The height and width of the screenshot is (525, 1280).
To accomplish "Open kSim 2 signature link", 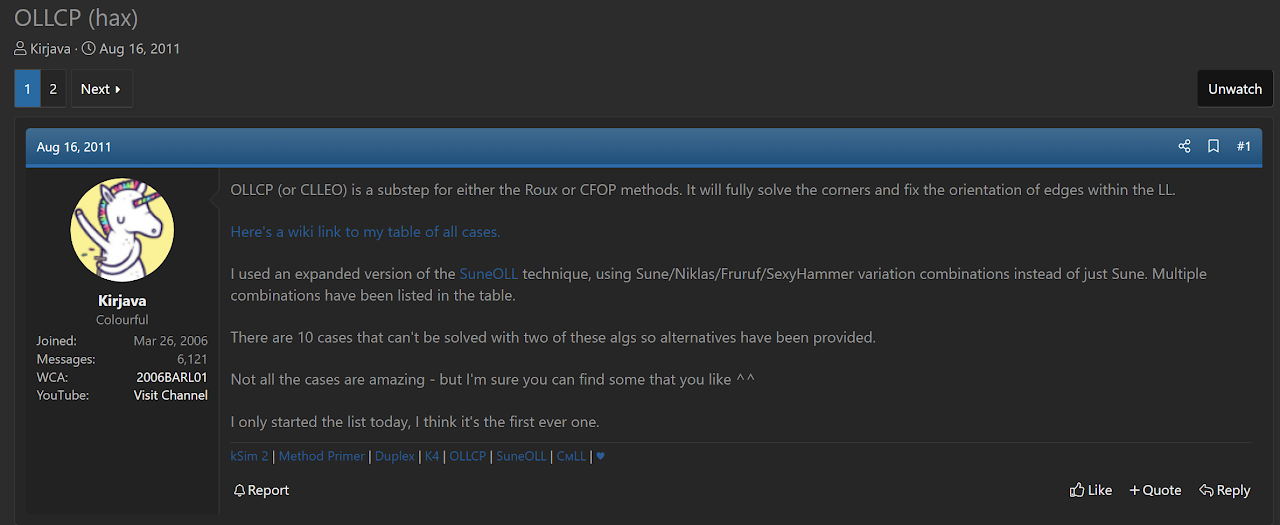I will (250, 456).
